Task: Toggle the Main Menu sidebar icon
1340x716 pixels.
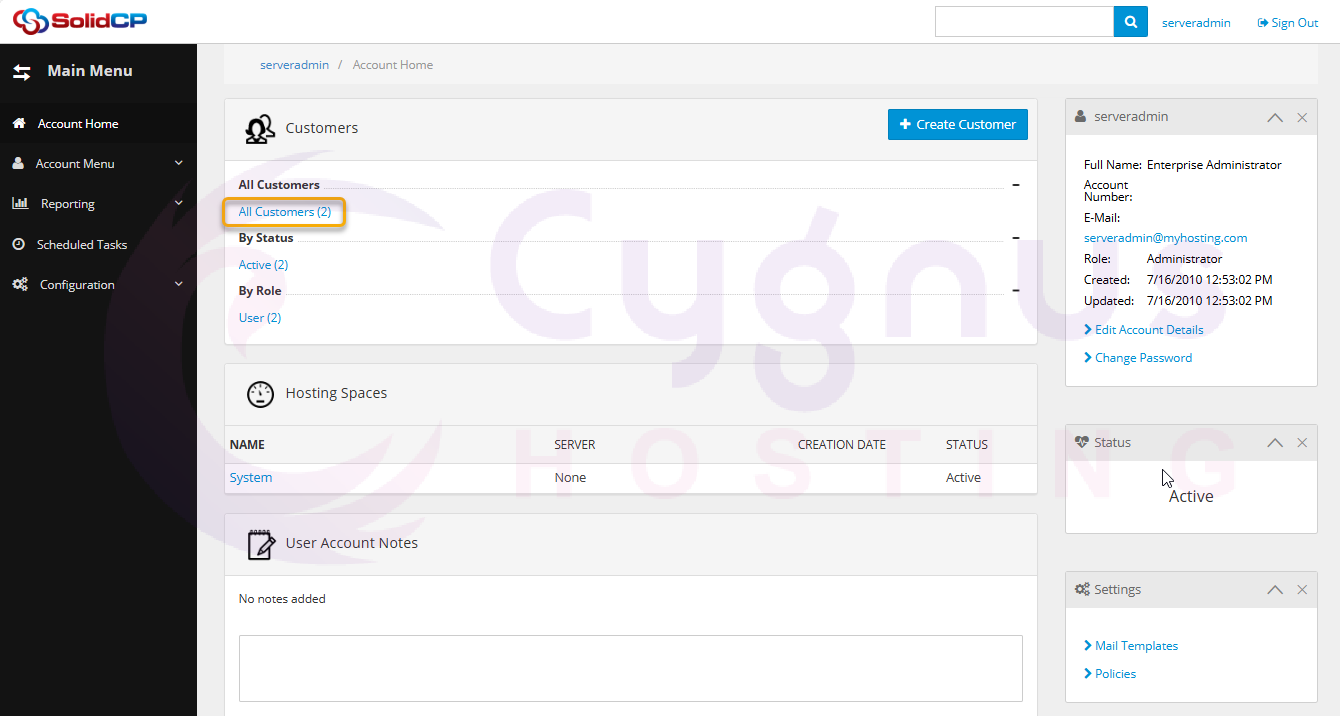Action: [x=22, y=72]
